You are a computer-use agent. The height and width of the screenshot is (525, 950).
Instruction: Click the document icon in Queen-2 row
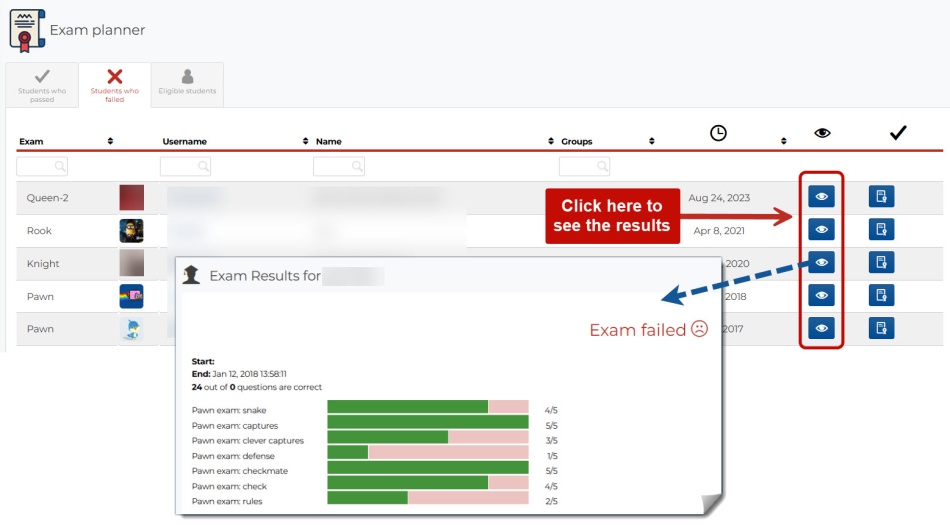click(881, 197)
